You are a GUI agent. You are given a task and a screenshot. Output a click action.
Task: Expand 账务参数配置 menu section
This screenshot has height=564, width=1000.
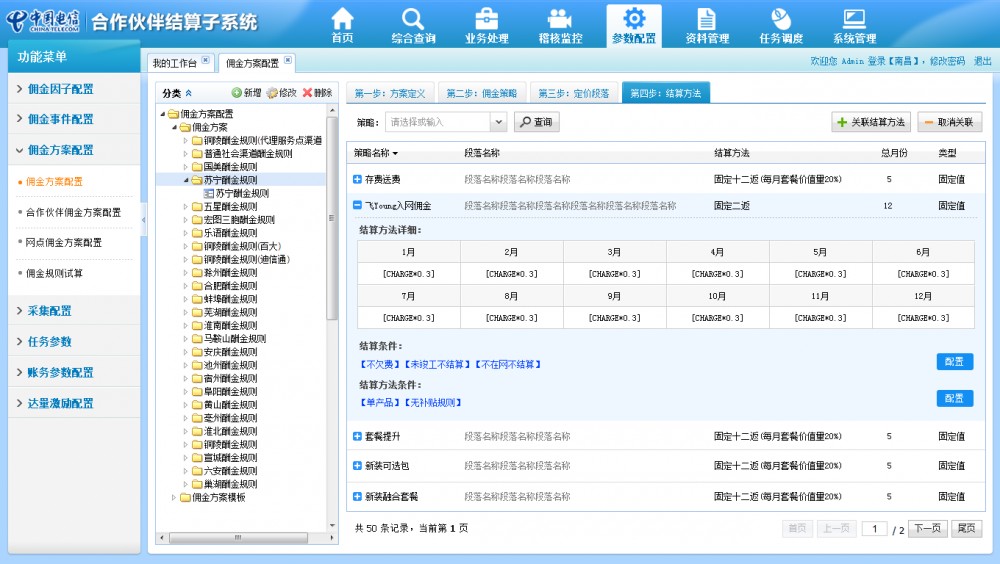point(74,372)
